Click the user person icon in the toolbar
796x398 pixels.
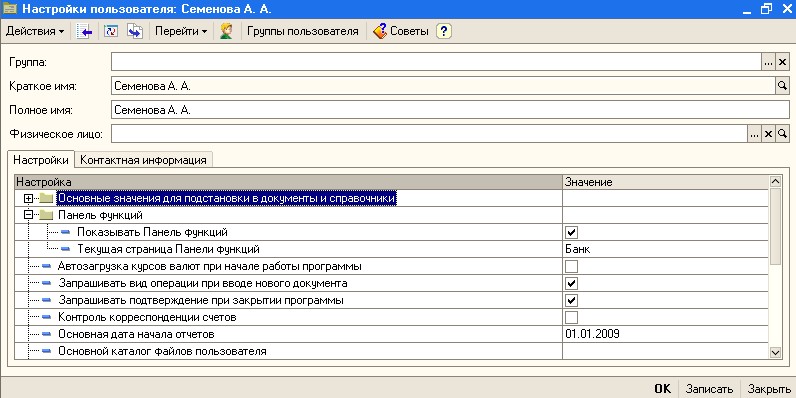226,31
